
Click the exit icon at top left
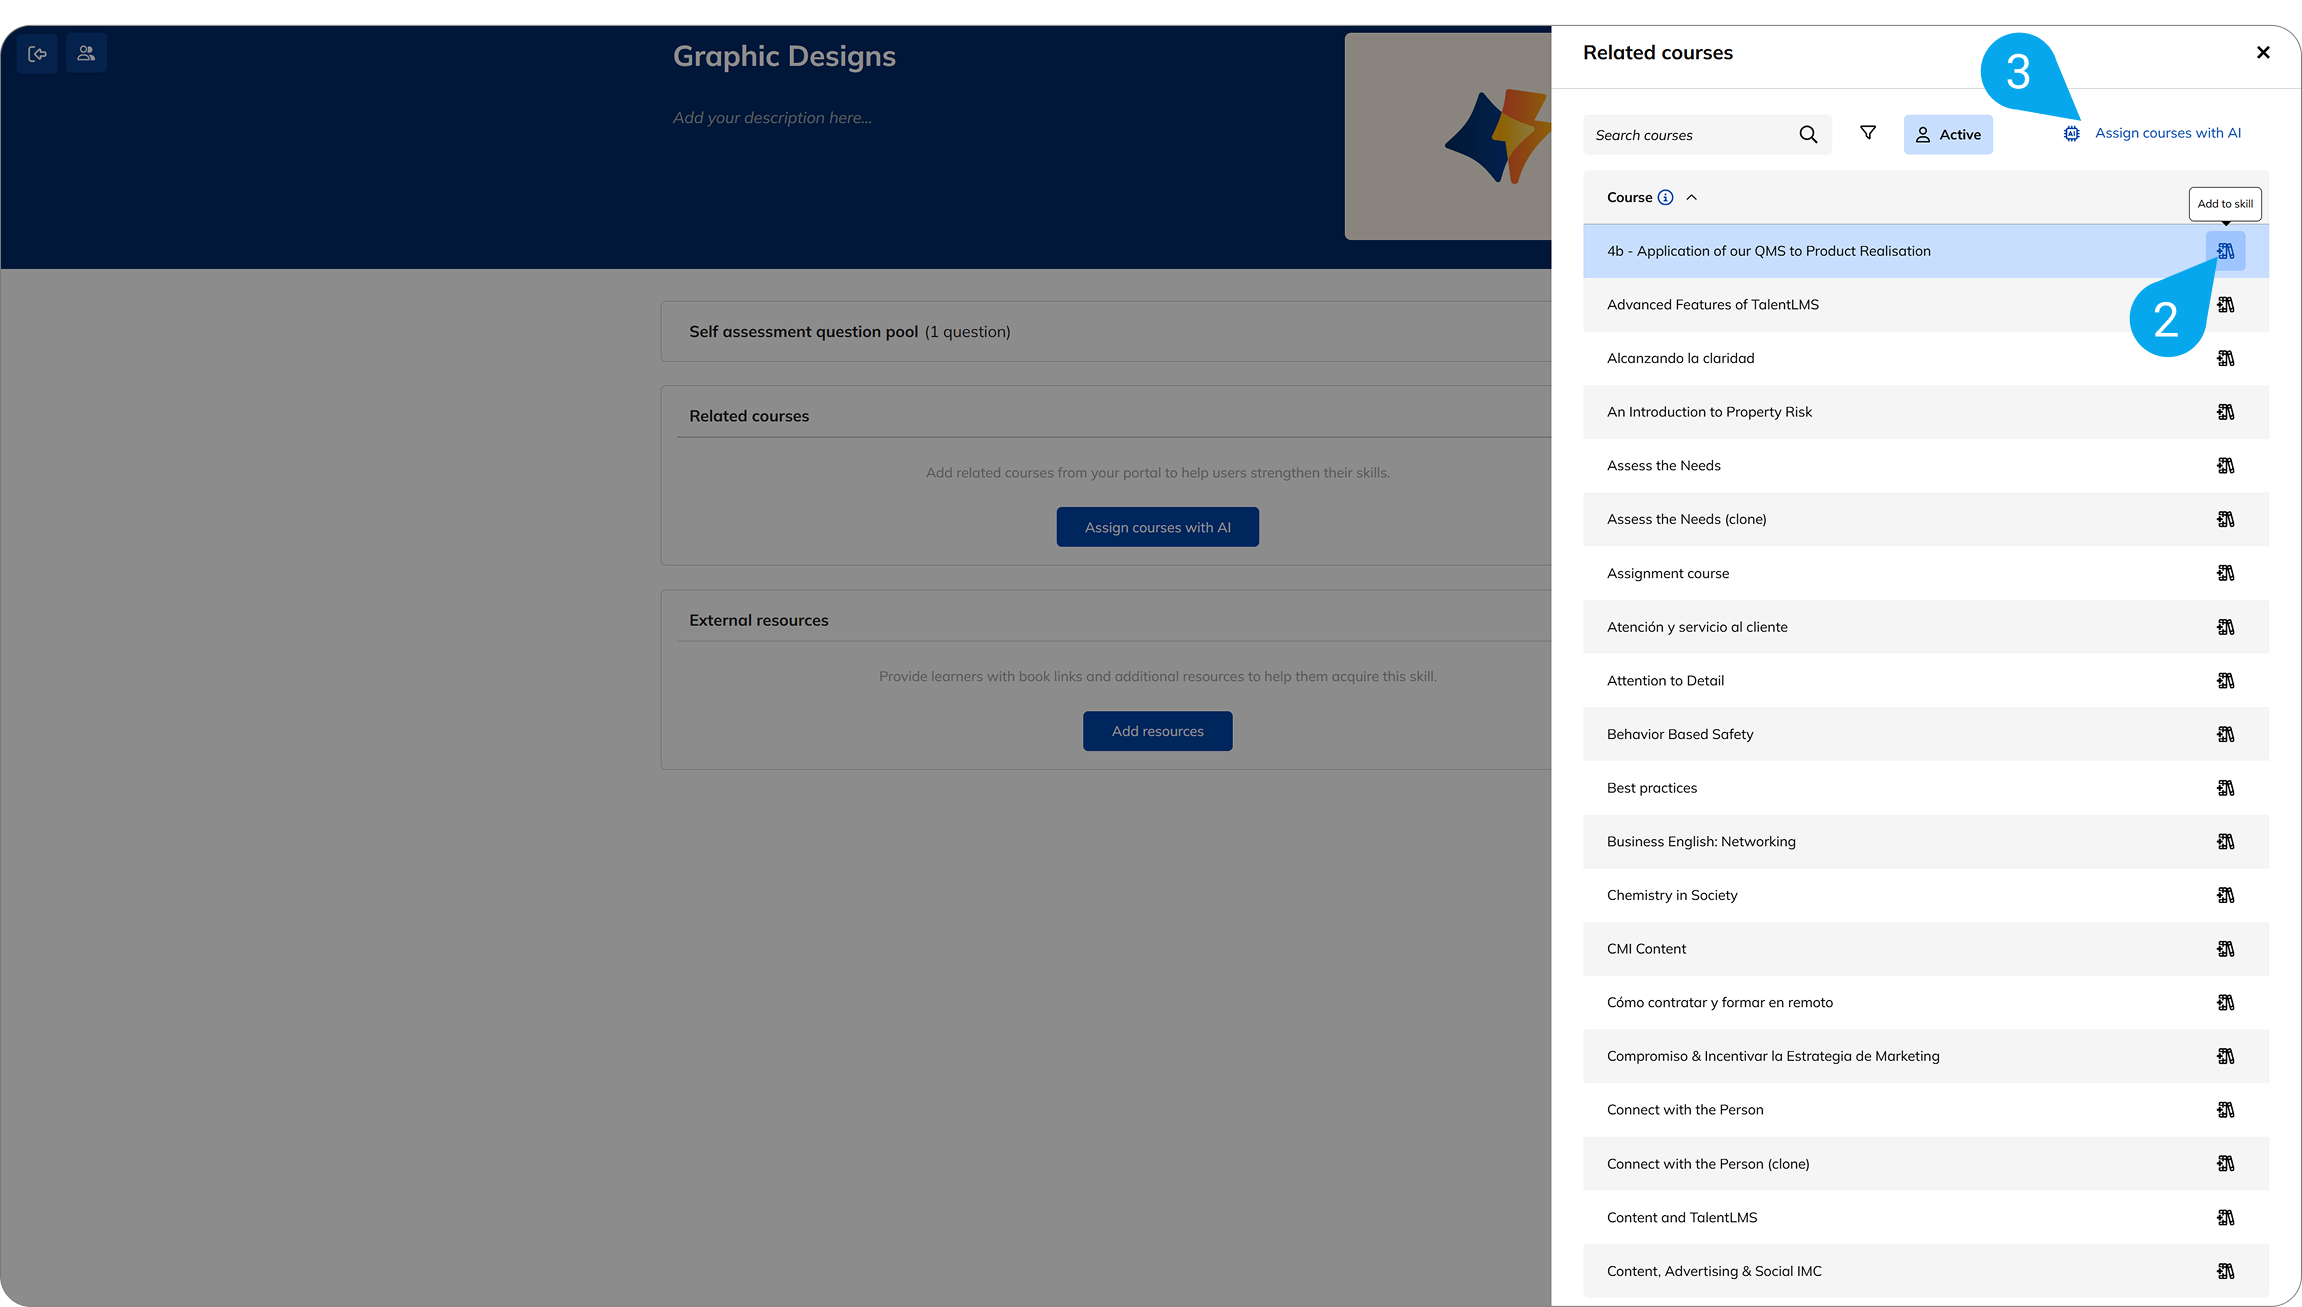point(37,54)
